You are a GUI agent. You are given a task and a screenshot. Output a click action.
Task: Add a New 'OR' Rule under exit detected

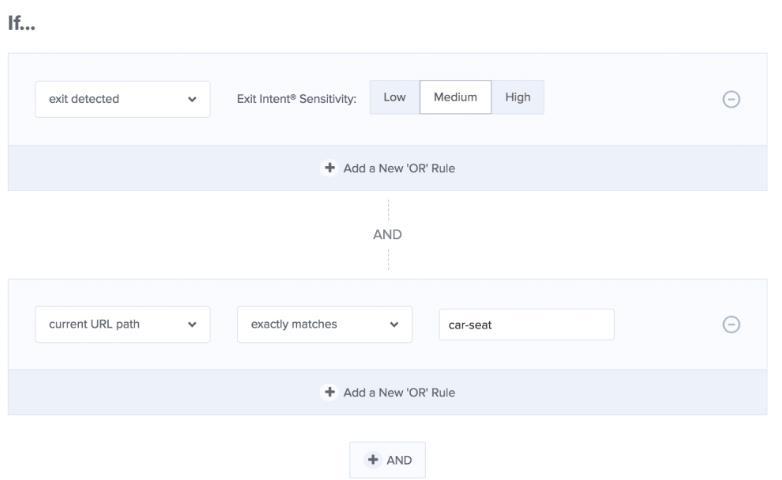pyautogui.click(x=388, y=168)
